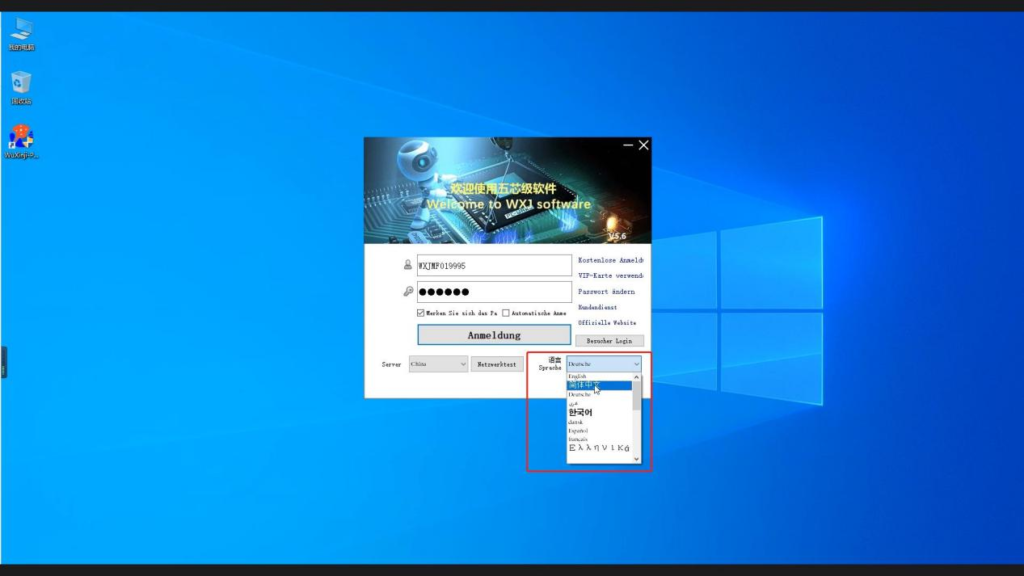The height and width of the screenshot is (576, 1024).
Task: Run the Netzwerktest button
Action: 497,364
